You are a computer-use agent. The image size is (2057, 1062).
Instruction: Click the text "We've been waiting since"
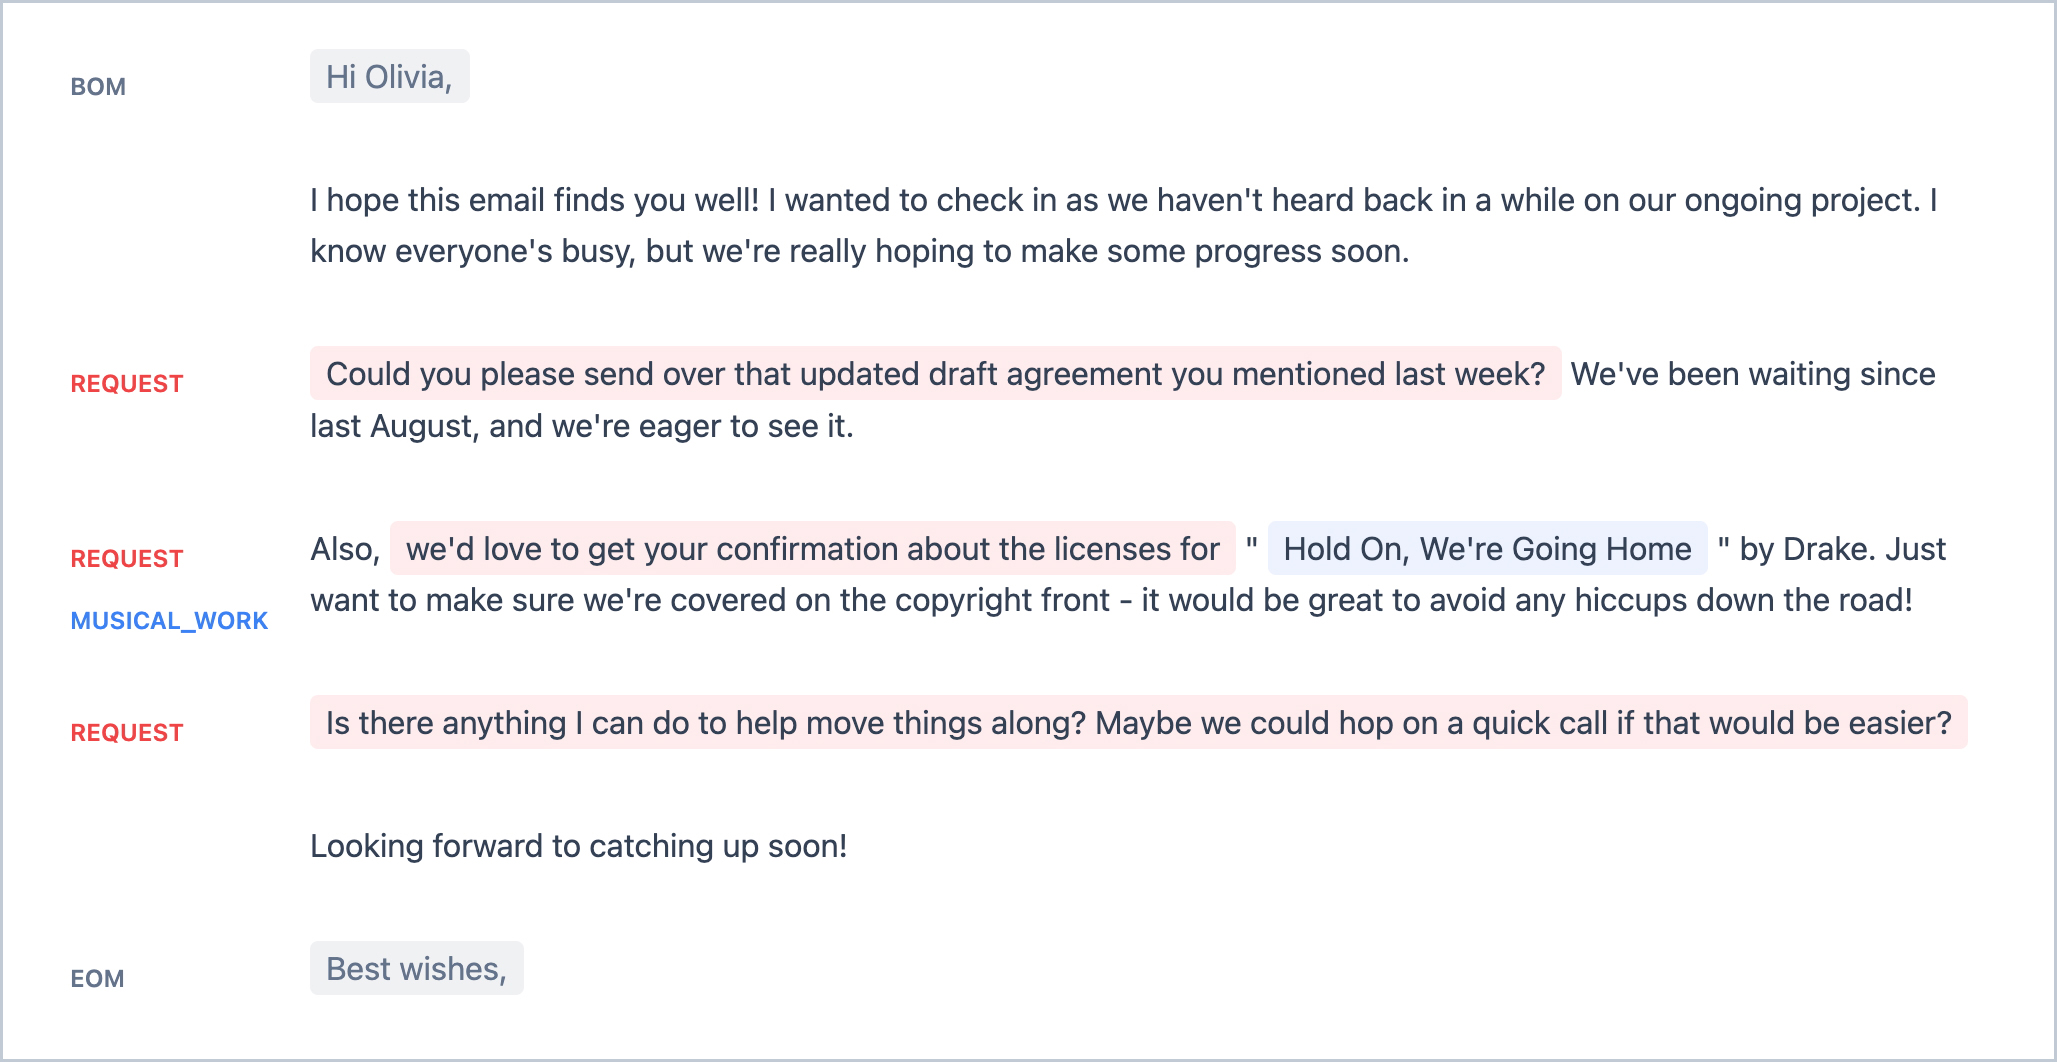pyautogui.click(x=1752, y=374)
